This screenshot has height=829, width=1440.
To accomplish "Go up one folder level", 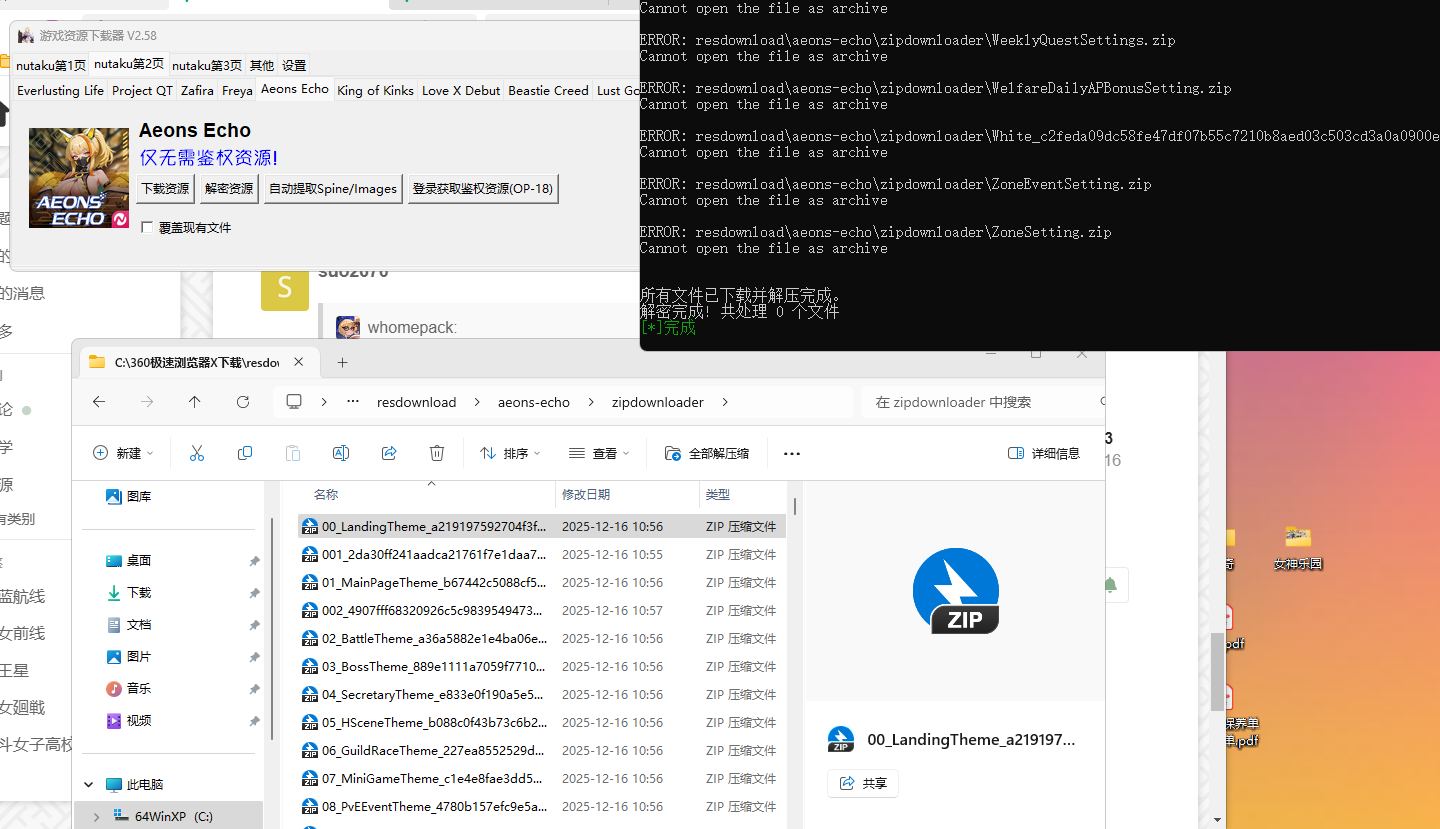I will (x=195, y=402).
